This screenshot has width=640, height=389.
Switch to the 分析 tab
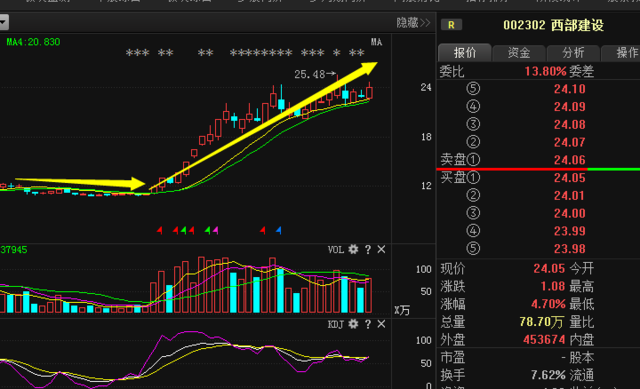click(x=573, y=53)
